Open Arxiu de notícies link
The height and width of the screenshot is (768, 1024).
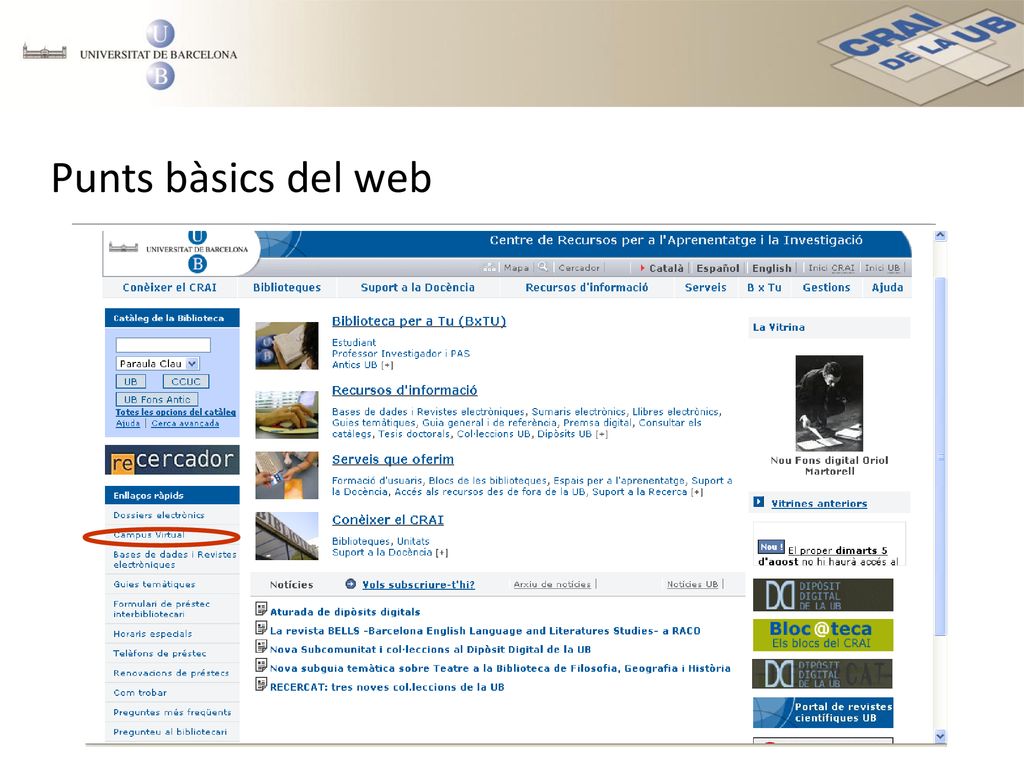[x=552, y=584]
